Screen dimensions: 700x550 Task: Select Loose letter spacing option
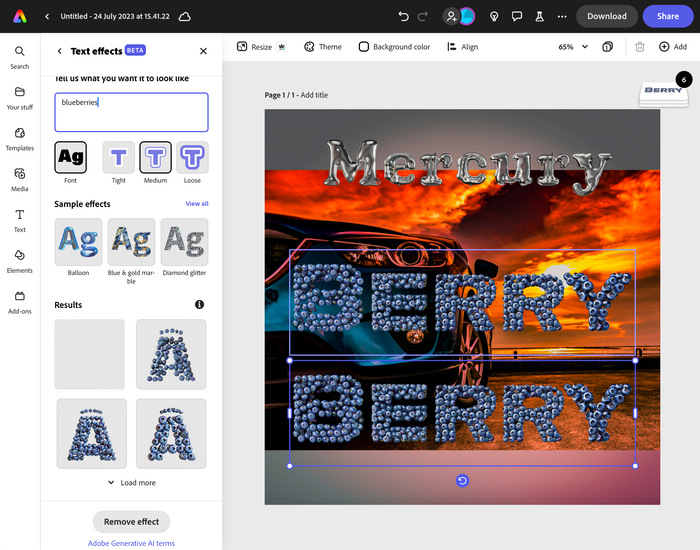pyautogui.click(x=192, y=157)
